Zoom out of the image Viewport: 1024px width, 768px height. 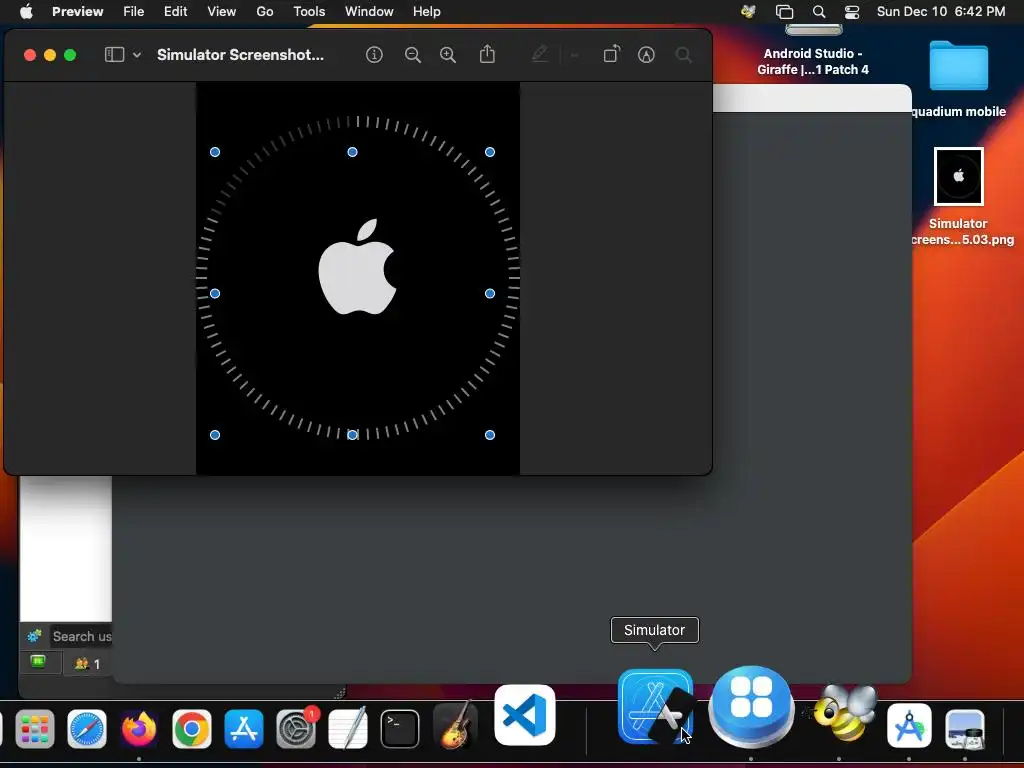pyautogui.click(x=412, y=55)
